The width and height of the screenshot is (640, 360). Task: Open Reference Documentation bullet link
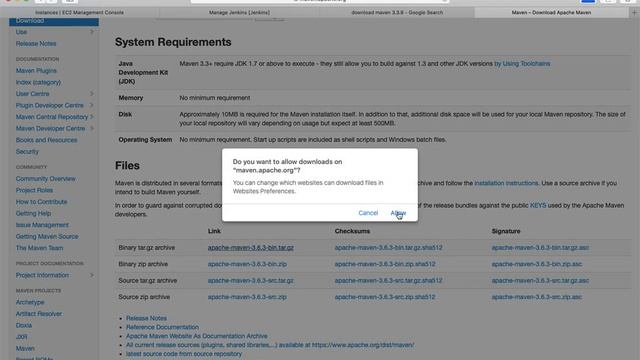pos(162,327)
